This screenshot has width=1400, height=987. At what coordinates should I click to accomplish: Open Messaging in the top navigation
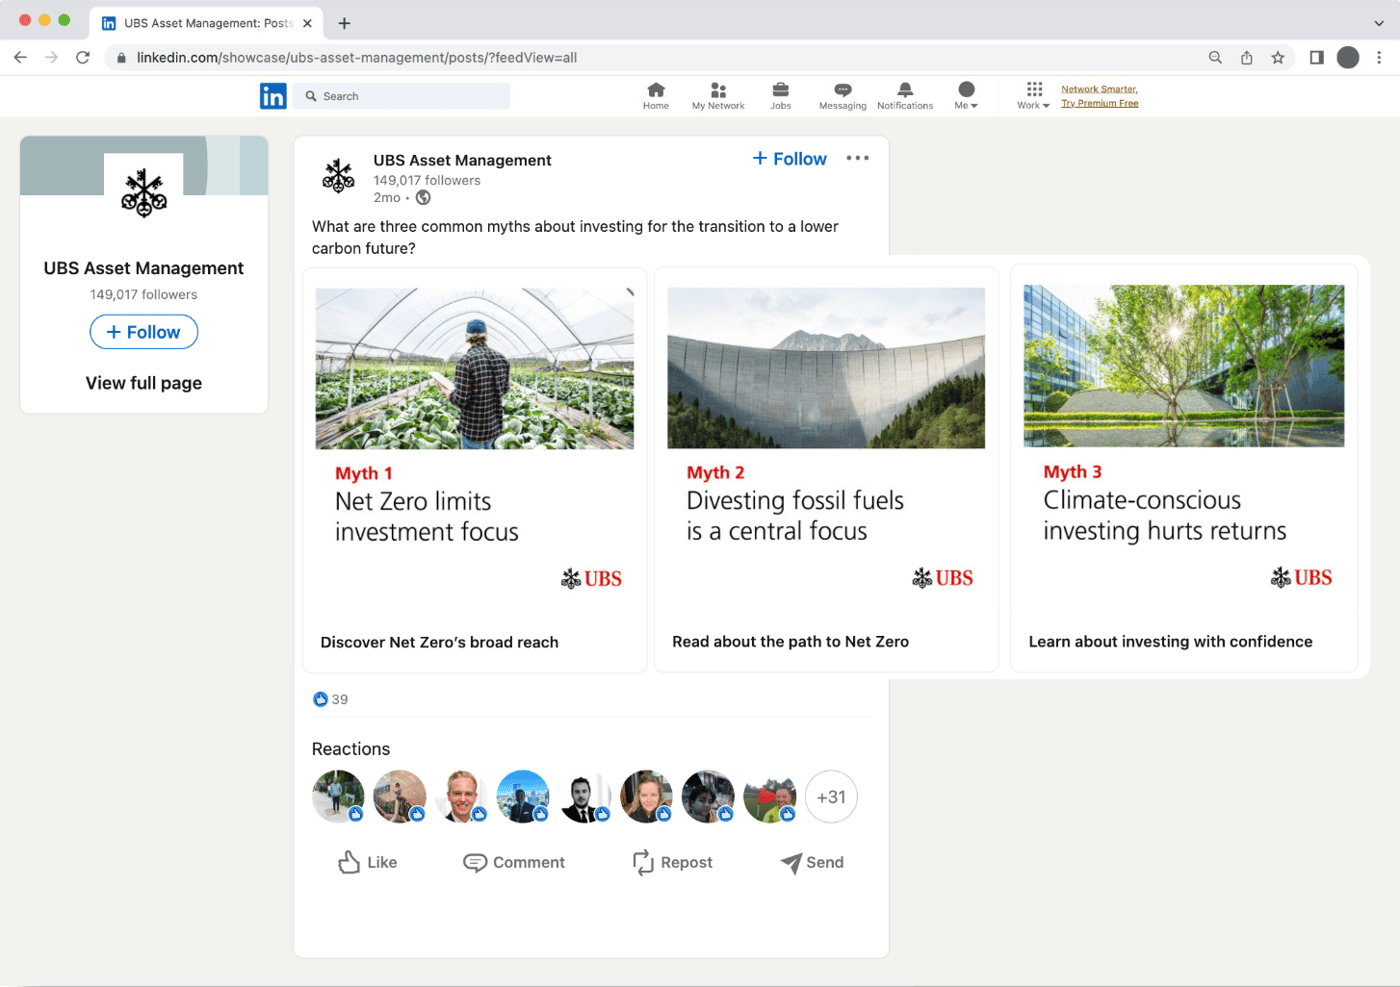[843, 96]
